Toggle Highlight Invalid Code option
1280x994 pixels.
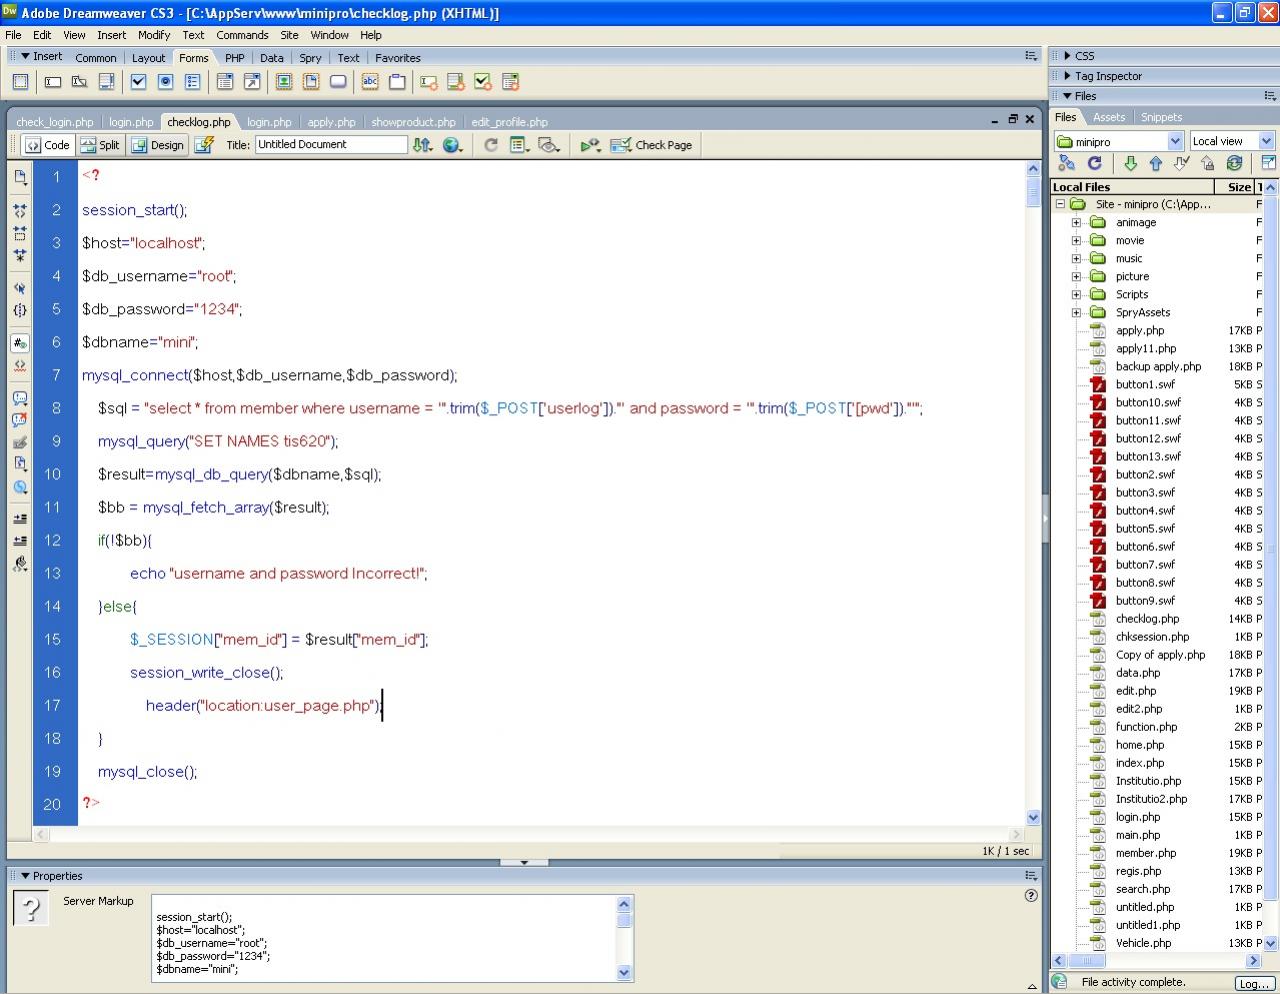point(20,365)
